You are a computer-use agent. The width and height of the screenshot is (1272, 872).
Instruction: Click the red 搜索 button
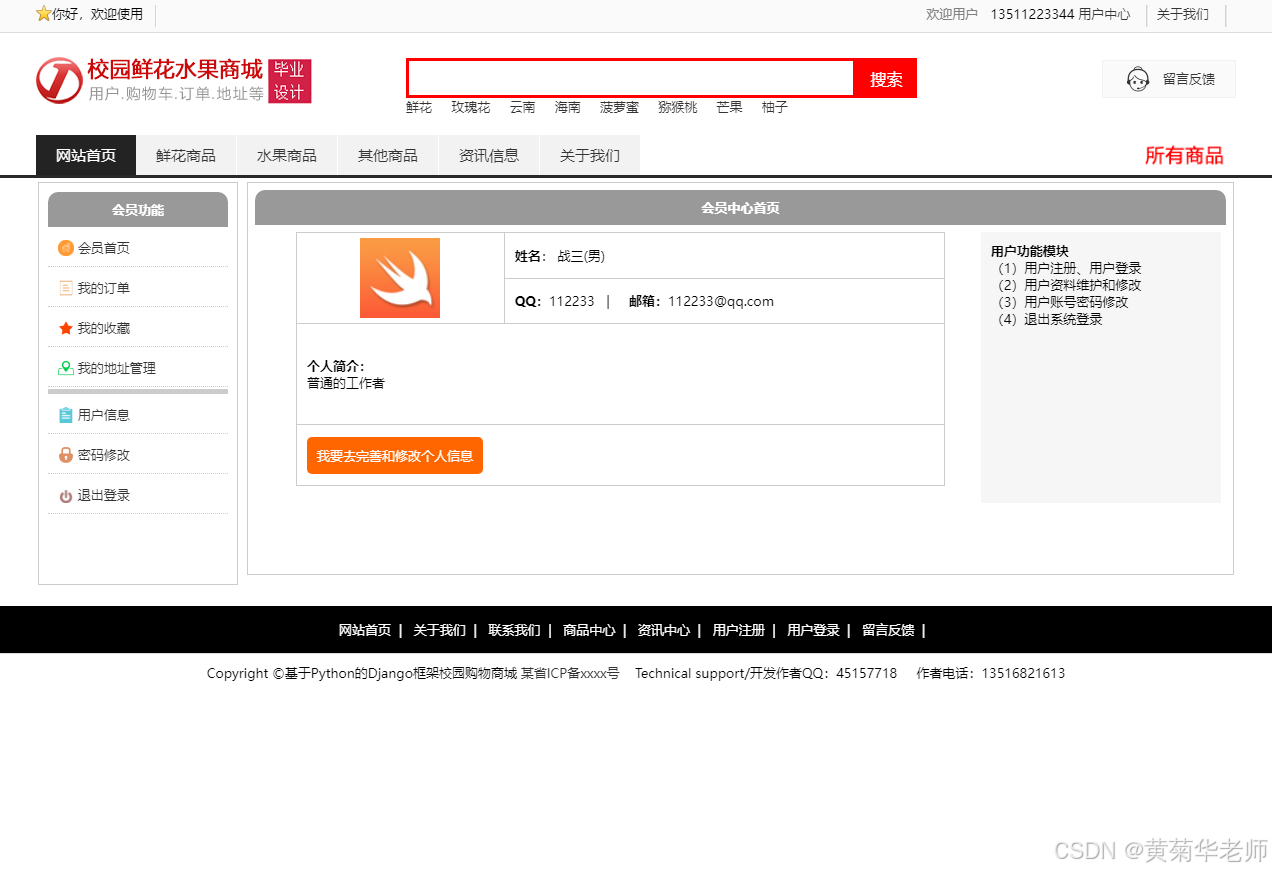point(886,78)
